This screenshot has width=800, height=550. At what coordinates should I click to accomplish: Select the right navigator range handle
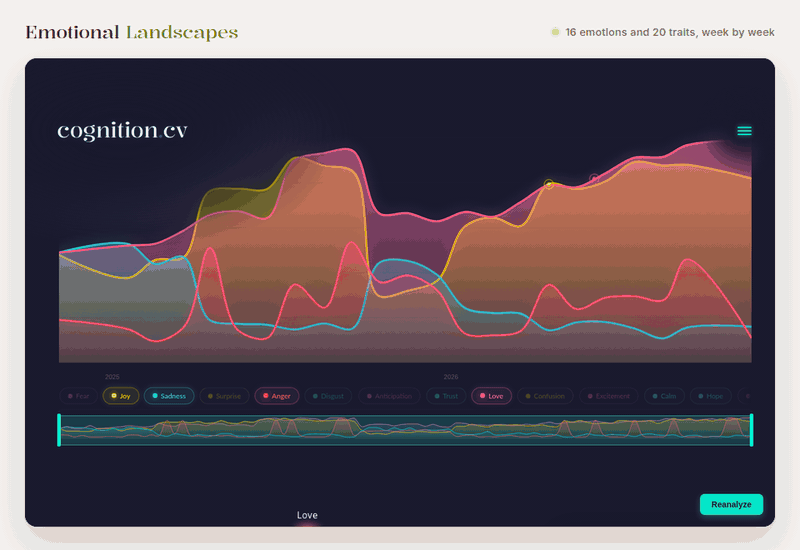751,430
